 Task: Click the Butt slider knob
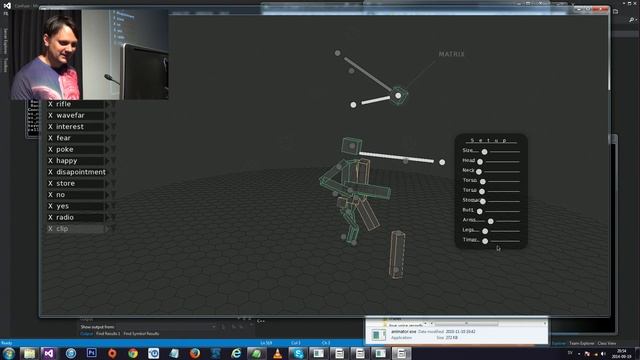480,211
